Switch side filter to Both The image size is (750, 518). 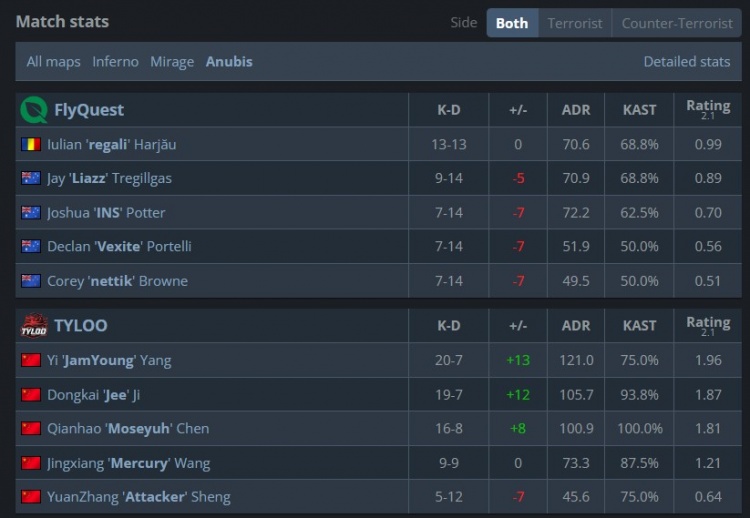[512, 23]
